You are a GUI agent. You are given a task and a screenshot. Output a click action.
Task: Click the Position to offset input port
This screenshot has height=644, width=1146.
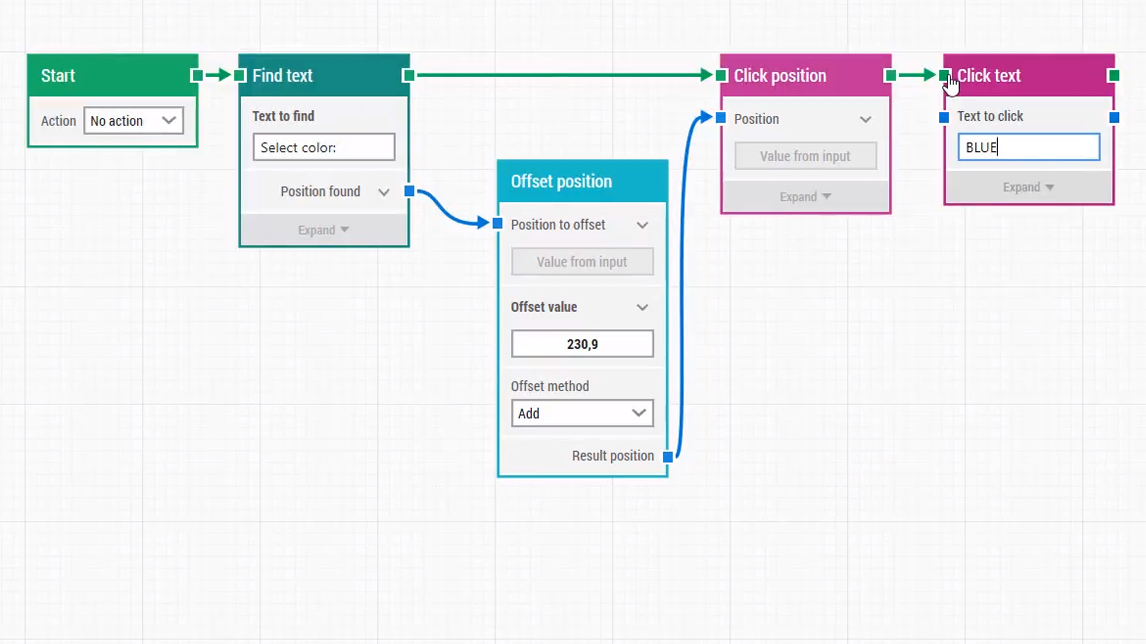pos(497,224)
